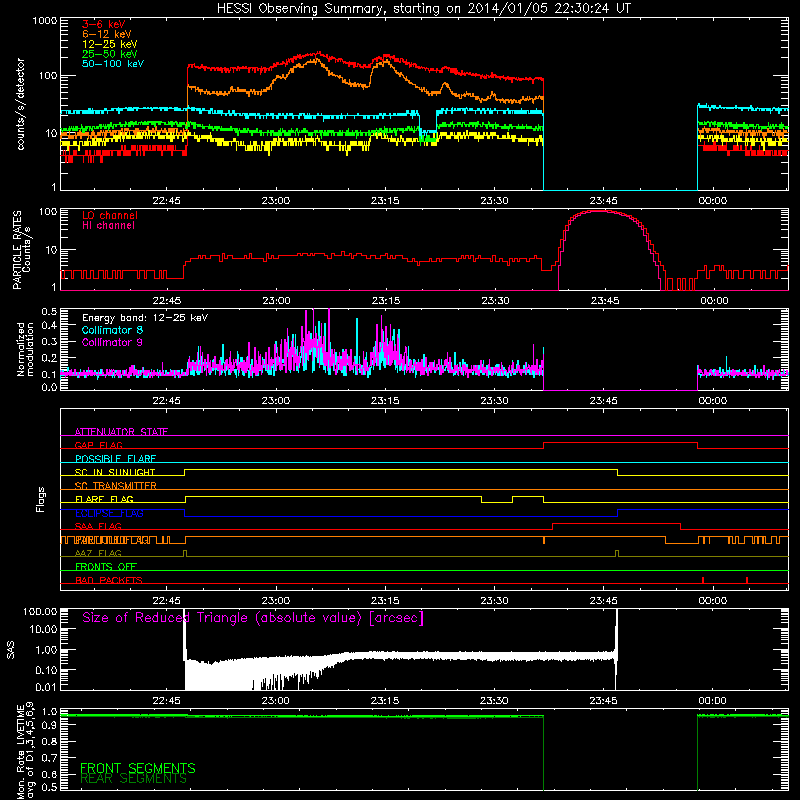This screenshot has width=800, height=800.
Task: Click the 0.10 tick on the SAS axis
Action: coord(45,670)
